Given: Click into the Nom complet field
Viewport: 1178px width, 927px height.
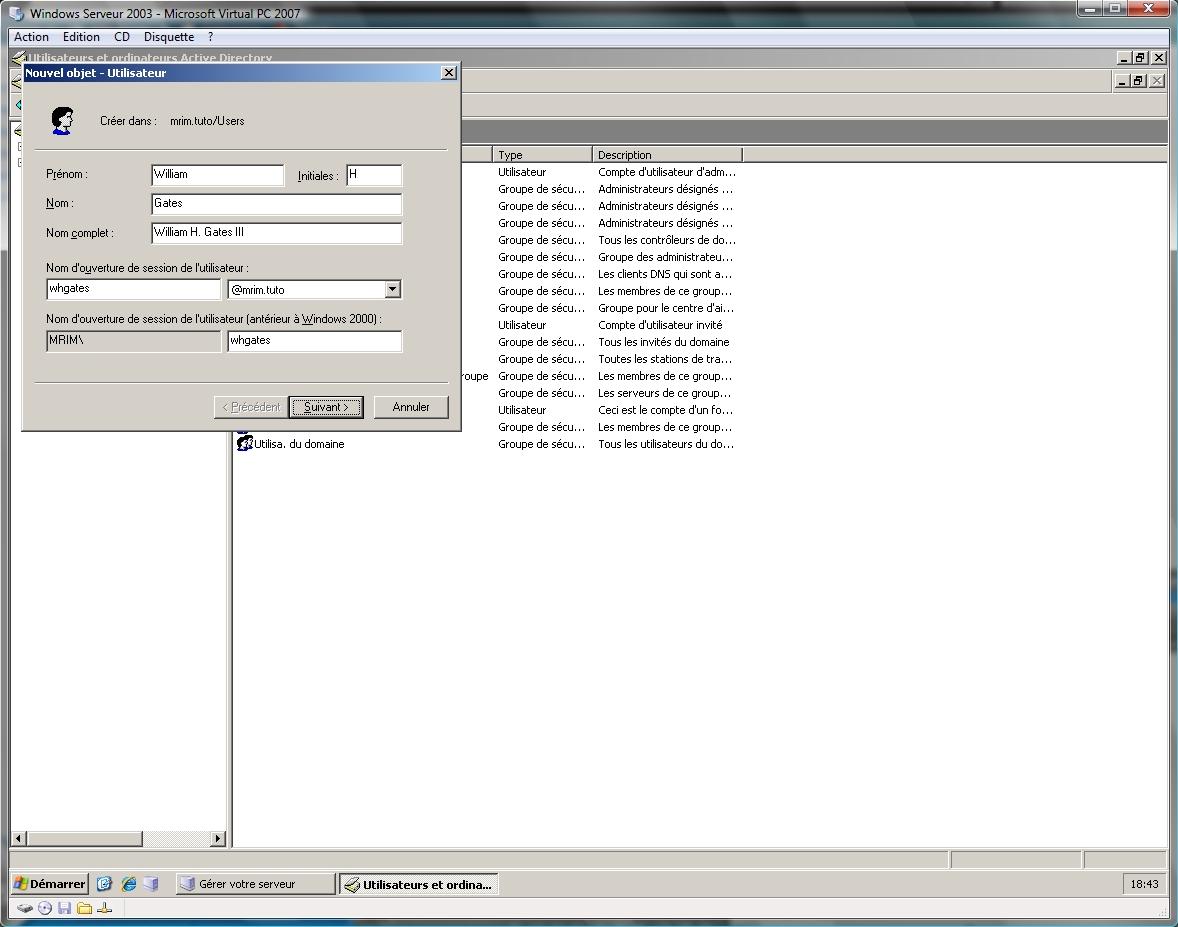Looking at the screenshot, I should tap(276, 233).
